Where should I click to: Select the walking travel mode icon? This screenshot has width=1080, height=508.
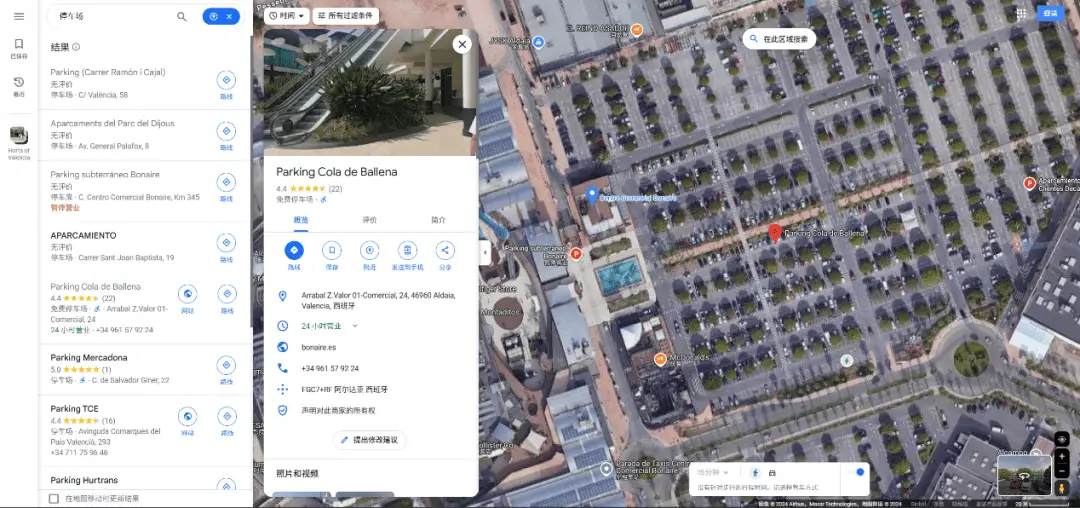[754, 473]
